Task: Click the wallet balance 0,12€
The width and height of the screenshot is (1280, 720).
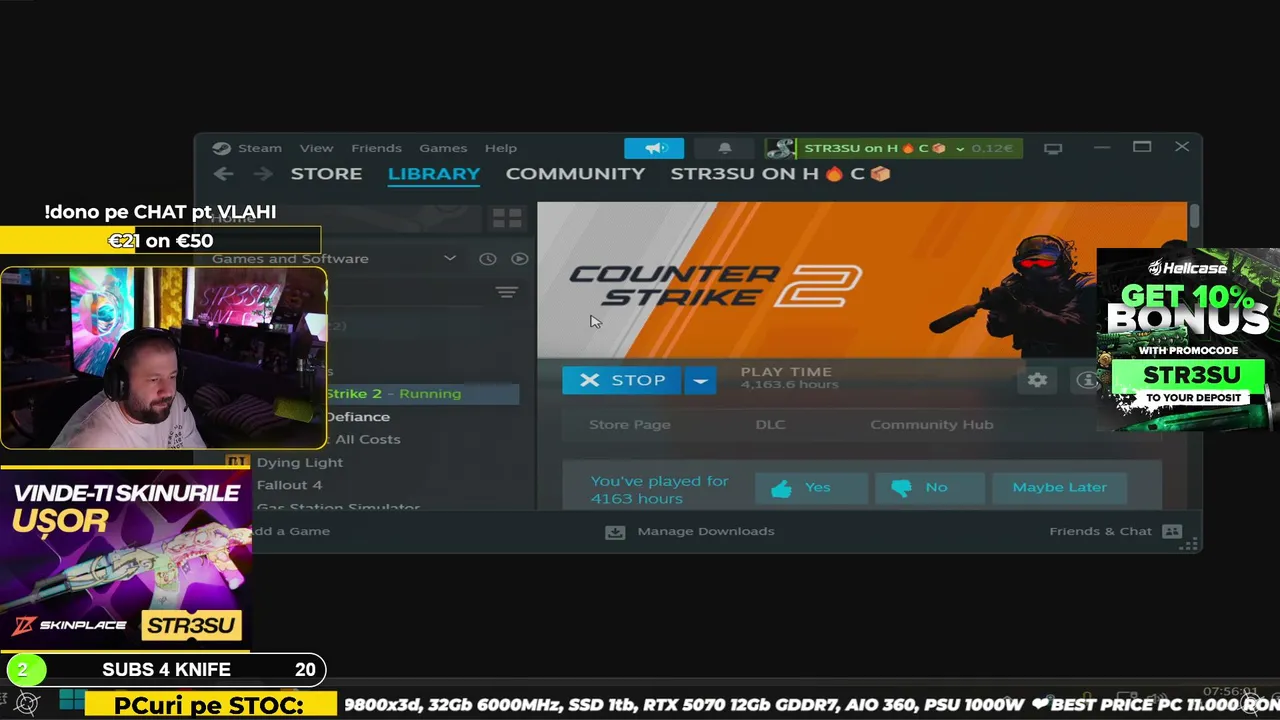Action: (992, 149)
